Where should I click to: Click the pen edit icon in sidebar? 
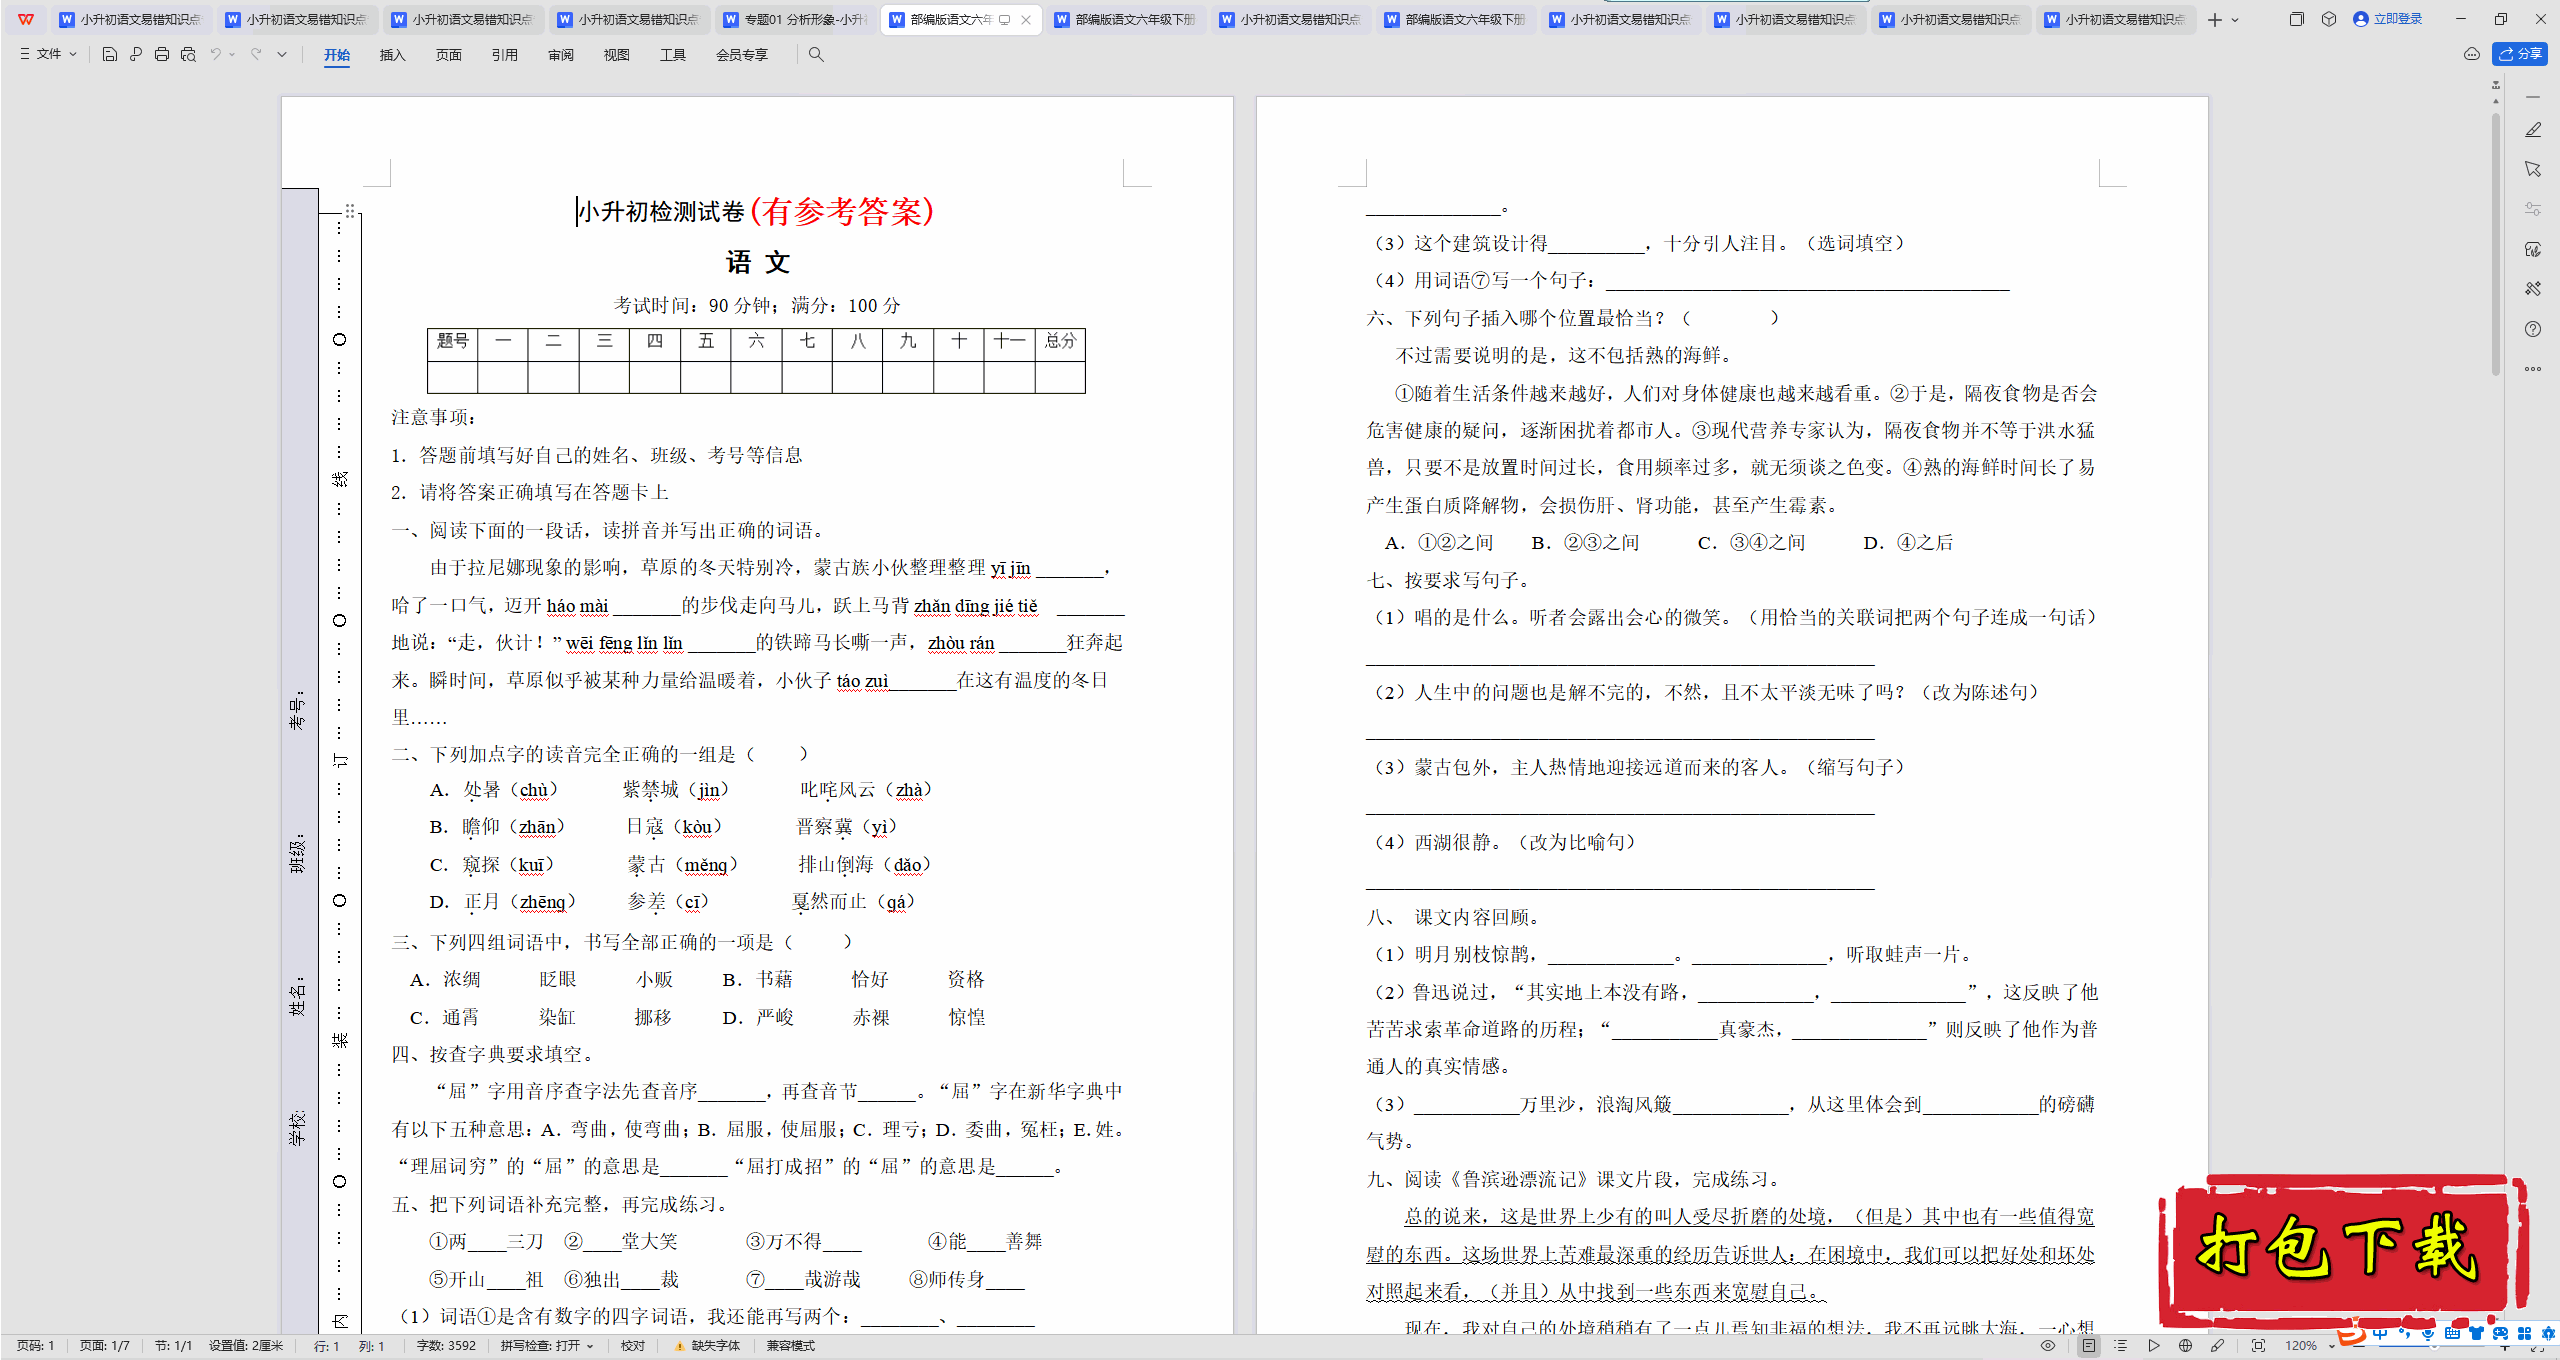(2533, 130)
